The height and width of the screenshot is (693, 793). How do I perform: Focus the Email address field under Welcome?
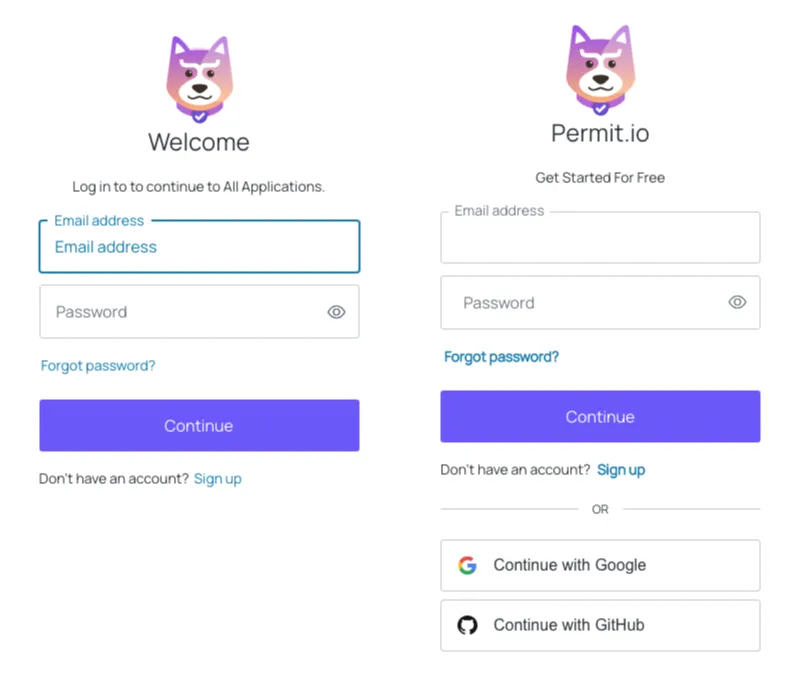(199, 247)
